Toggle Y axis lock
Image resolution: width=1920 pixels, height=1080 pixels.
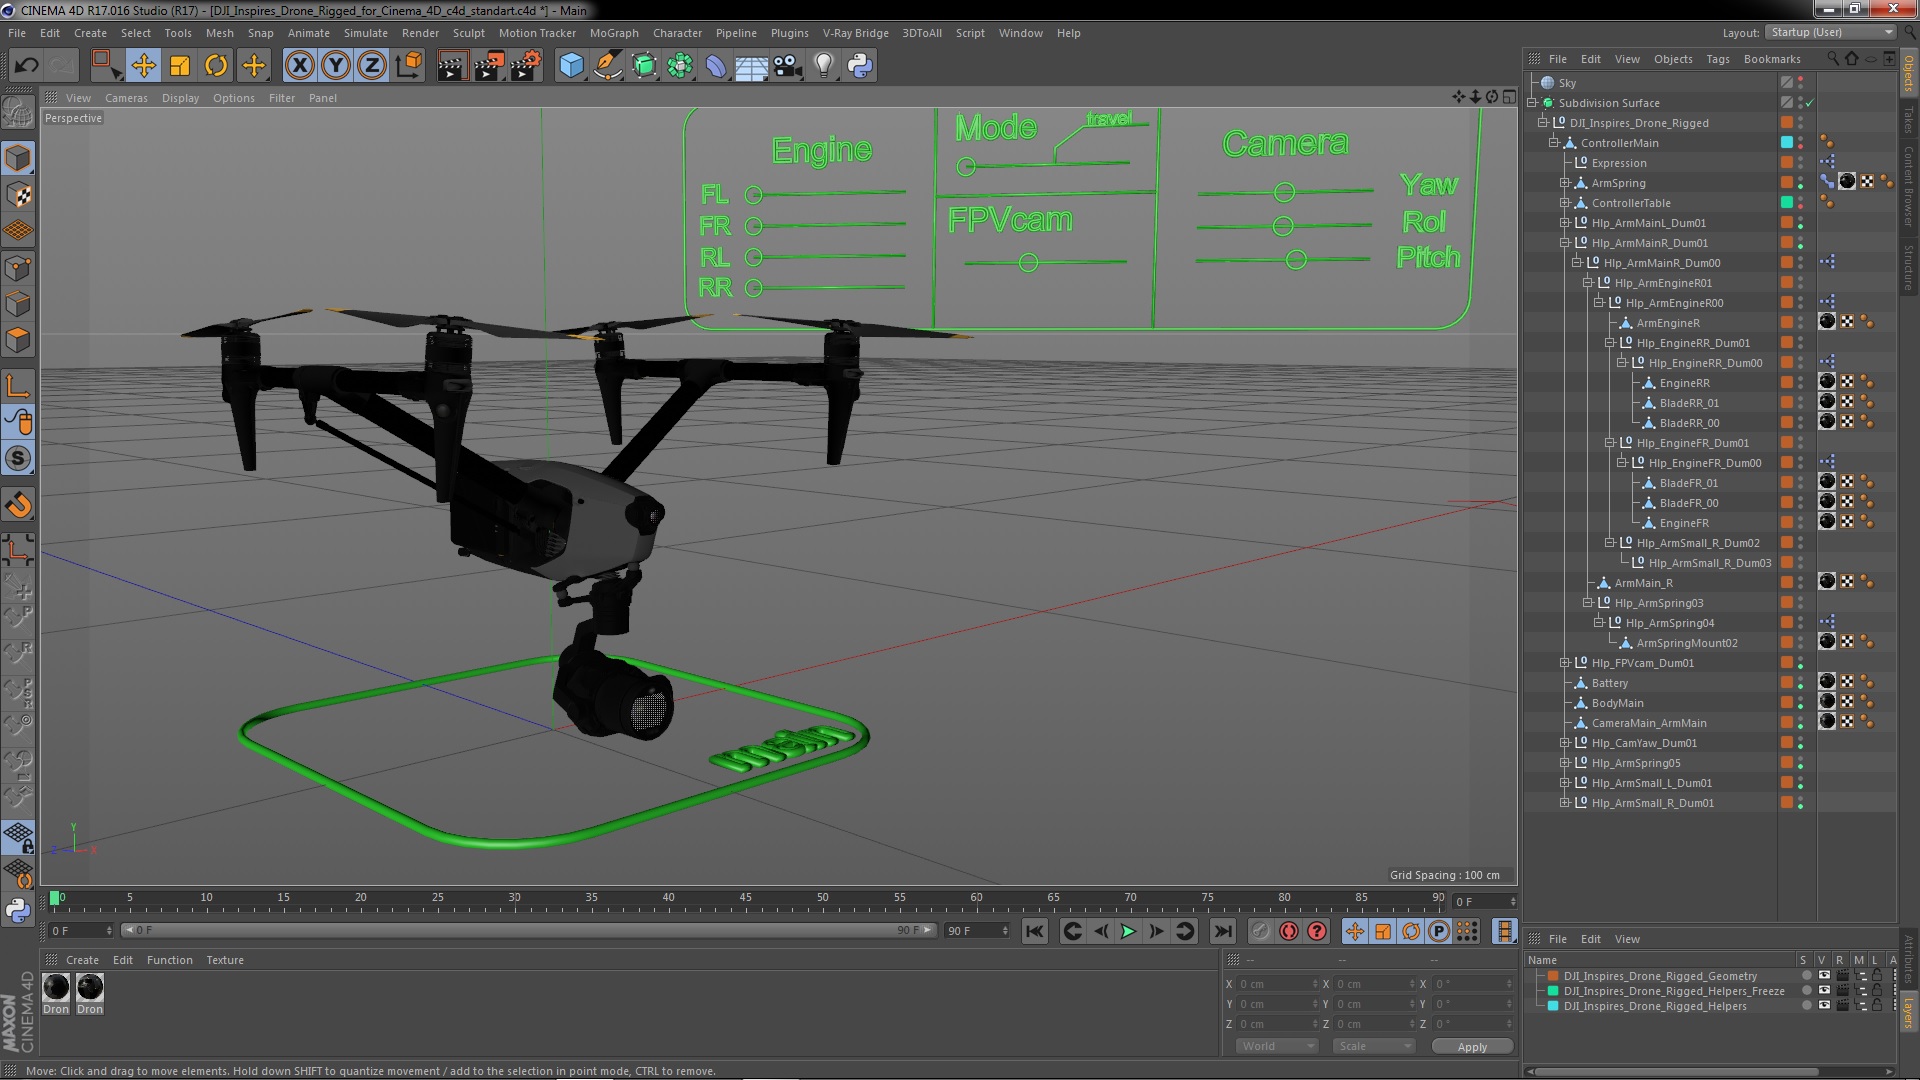[x=336, y=66]
